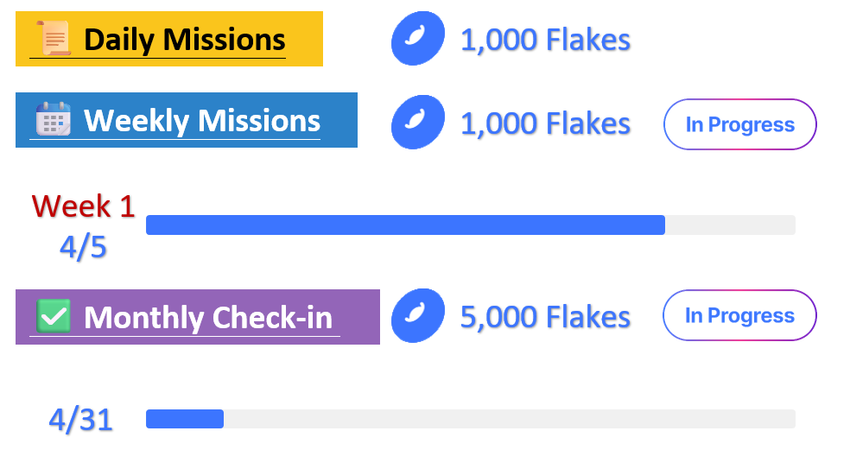This screenshot has width=850, height=475.
Task: Click the 4/31 monthly check-in count
Action: tap(80, 419)
